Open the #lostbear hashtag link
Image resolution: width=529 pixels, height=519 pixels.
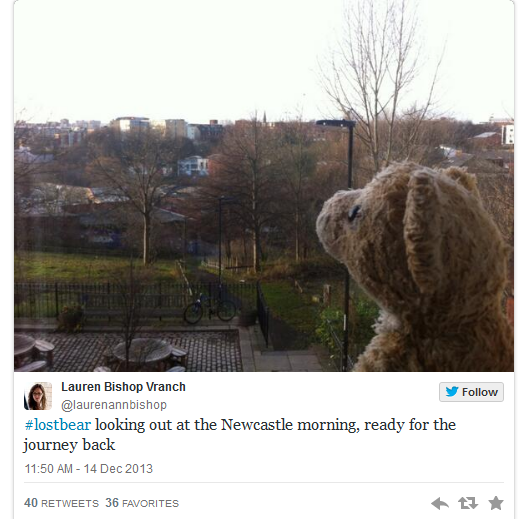point(58,425)
